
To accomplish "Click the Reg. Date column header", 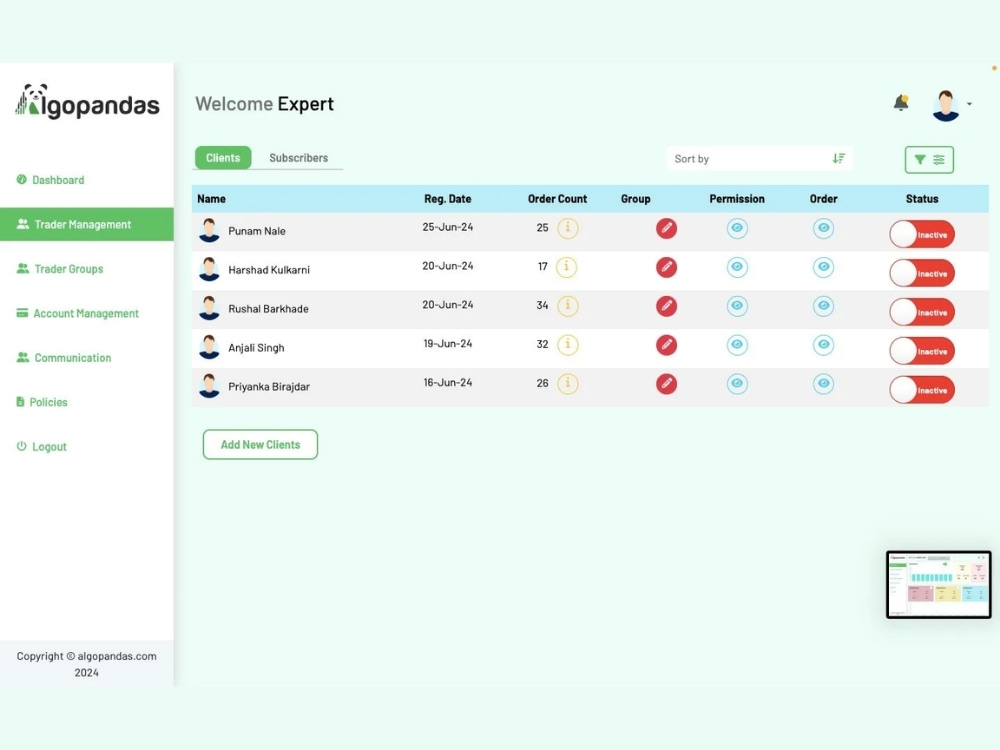I will point(448,199).
